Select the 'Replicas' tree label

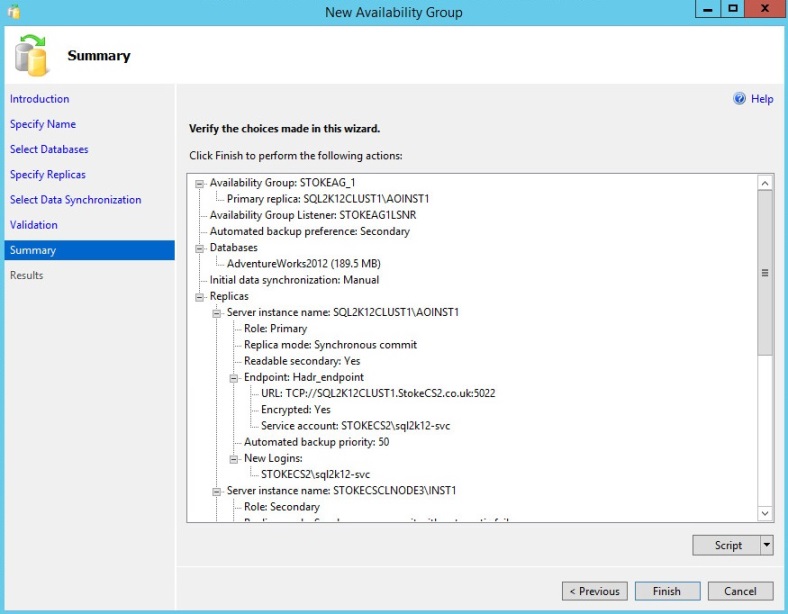pyautogui.click(x=229, y=296)
